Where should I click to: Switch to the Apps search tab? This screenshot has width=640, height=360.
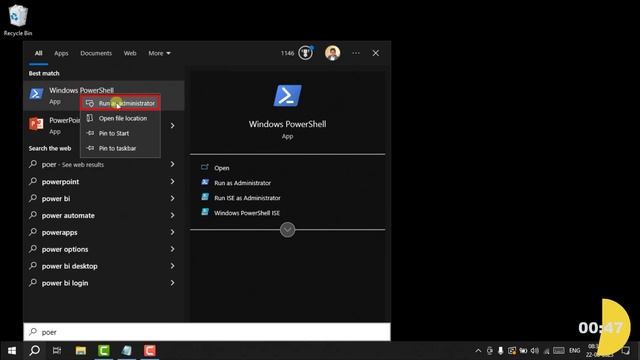tap(61, 53)
